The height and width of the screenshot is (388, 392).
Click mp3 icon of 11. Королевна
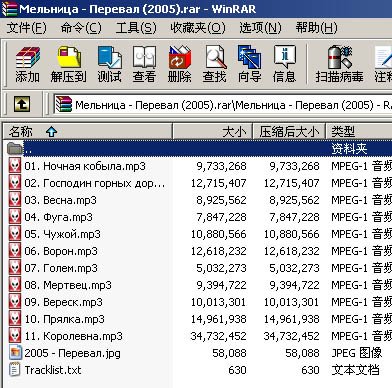(15, 336)
